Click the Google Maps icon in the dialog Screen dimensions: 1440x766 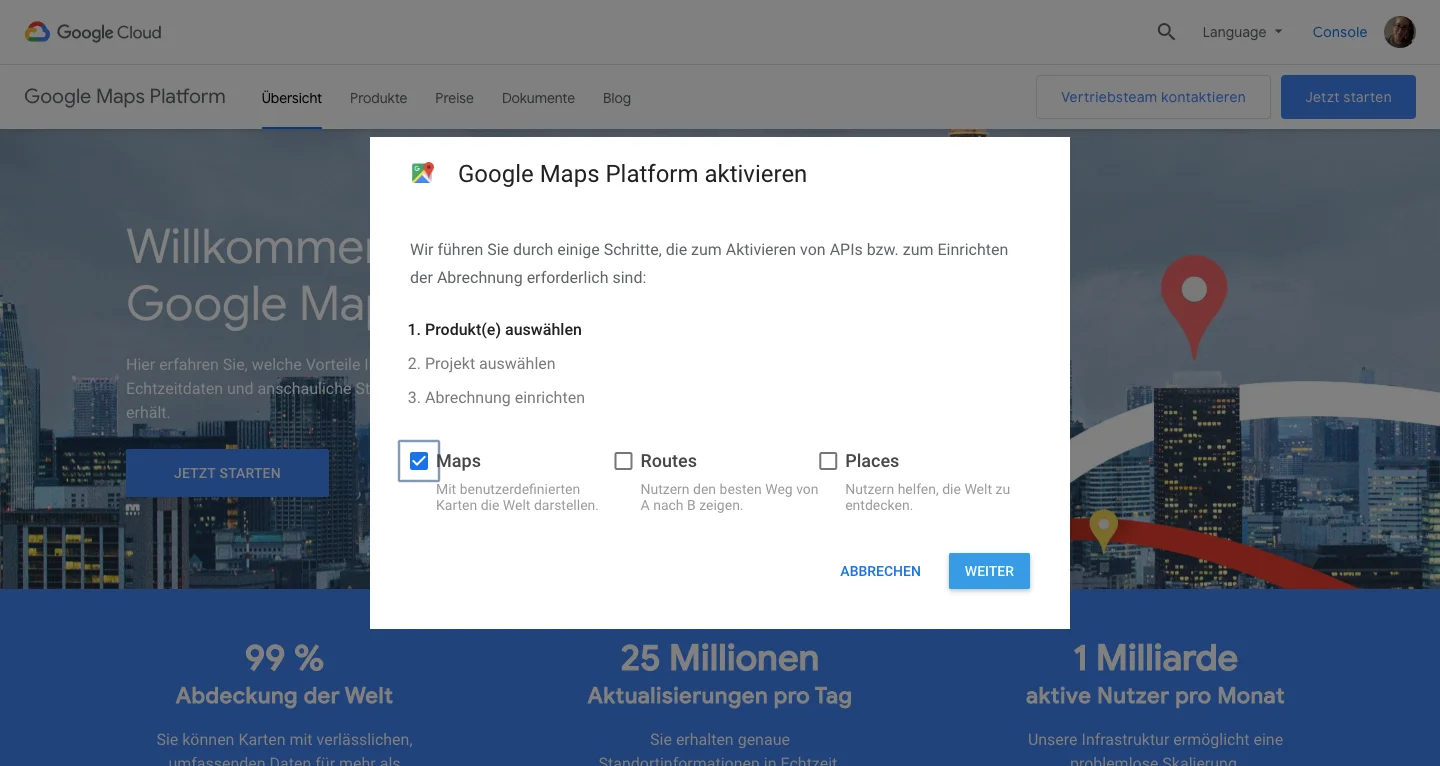click(423, 172)
